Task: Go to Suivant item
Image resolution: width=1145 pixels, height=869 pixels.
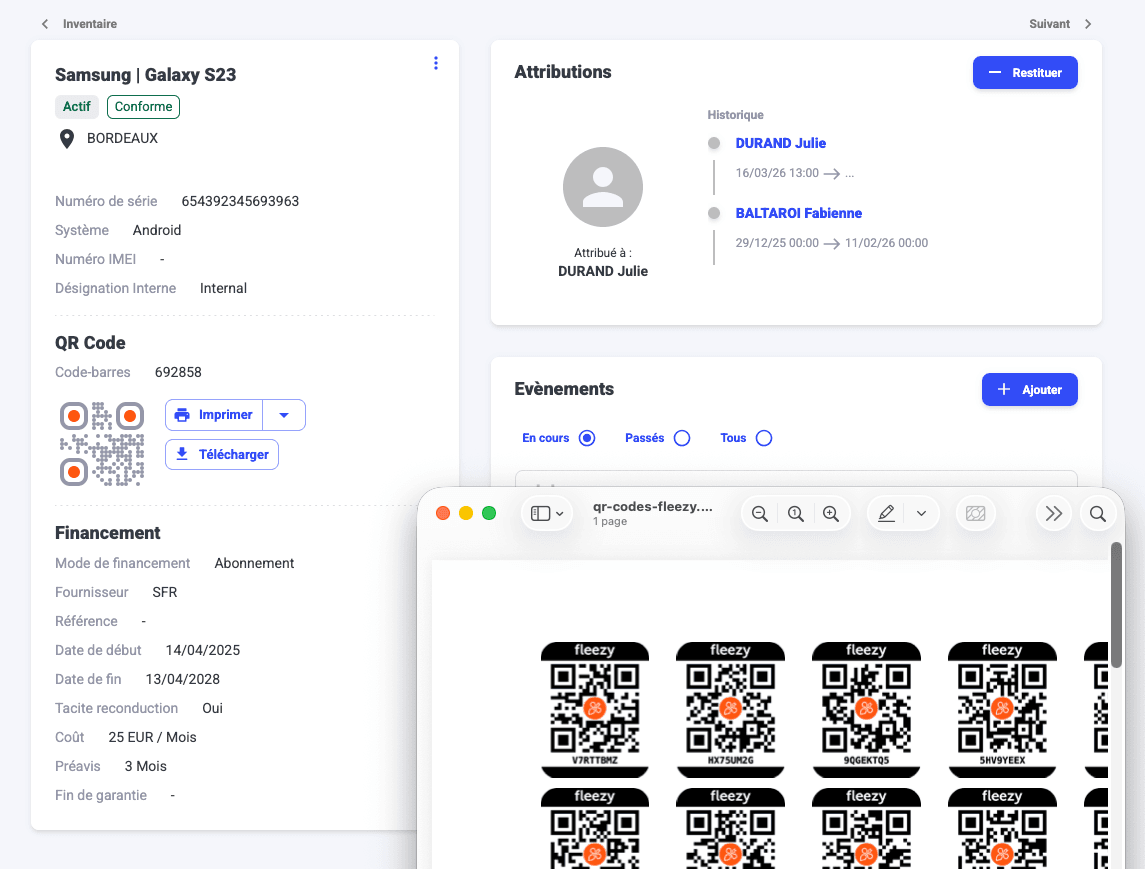Action: coord(1049,24)
